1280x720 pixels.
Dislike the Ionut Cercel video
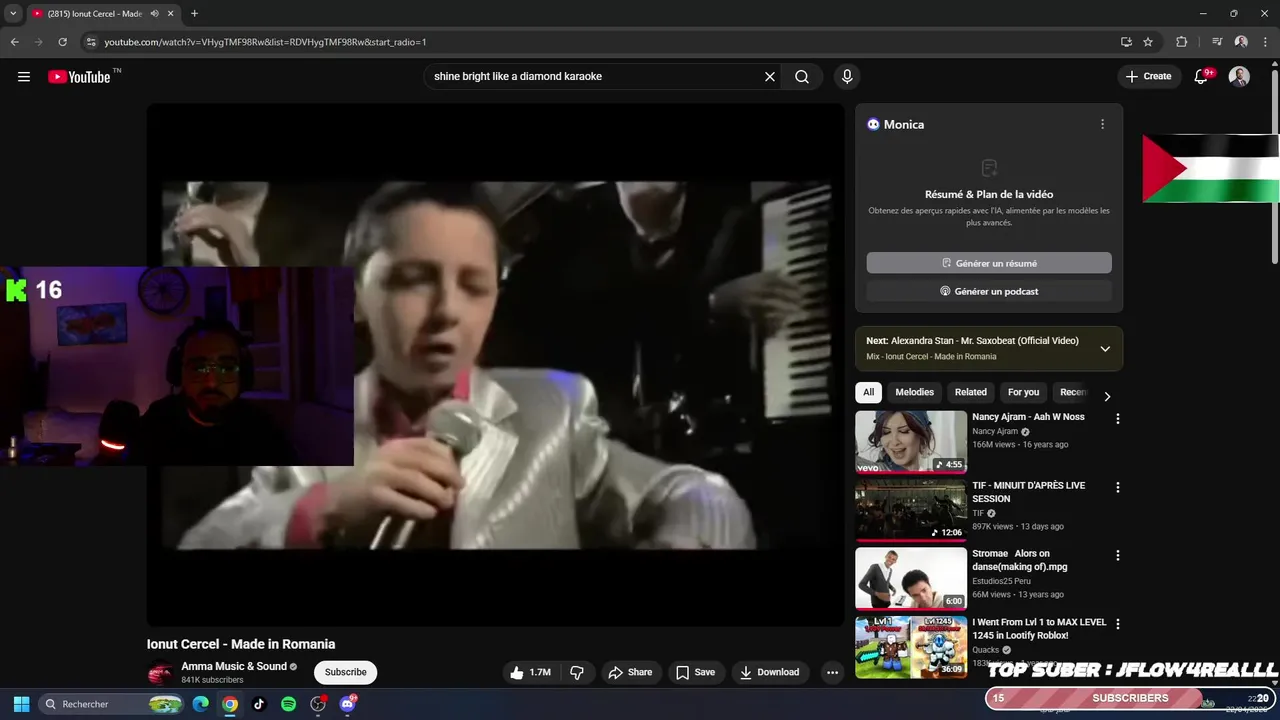(x=577, y=673)
